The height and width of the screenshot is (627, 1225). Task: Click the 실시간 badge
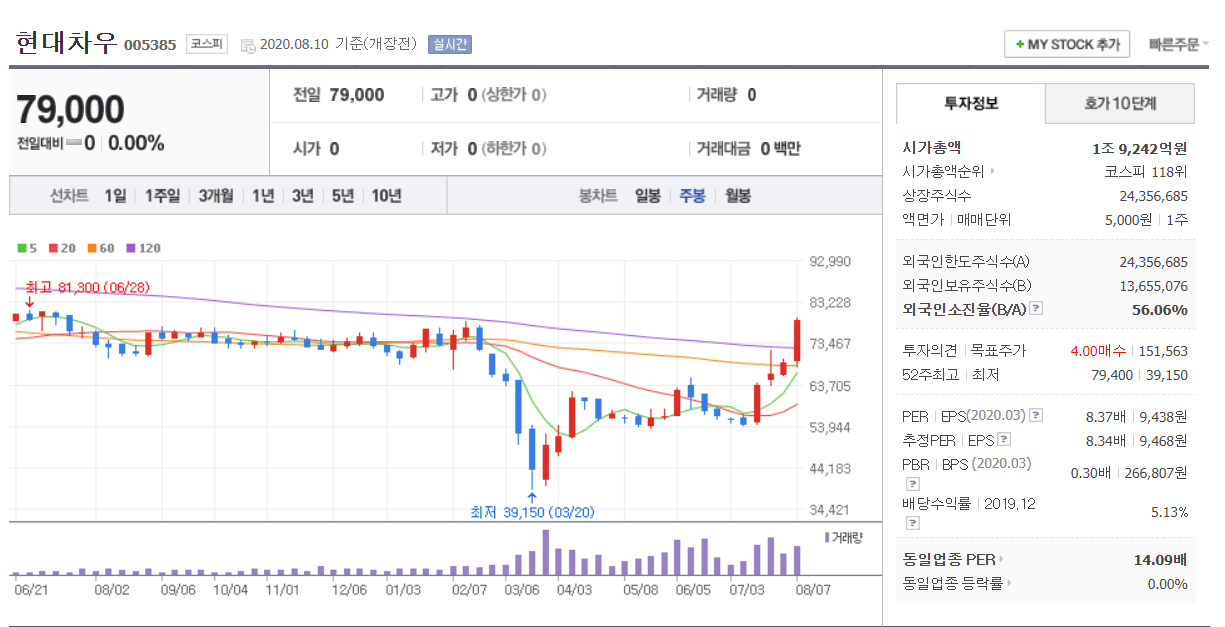click(x=449, y=44)
